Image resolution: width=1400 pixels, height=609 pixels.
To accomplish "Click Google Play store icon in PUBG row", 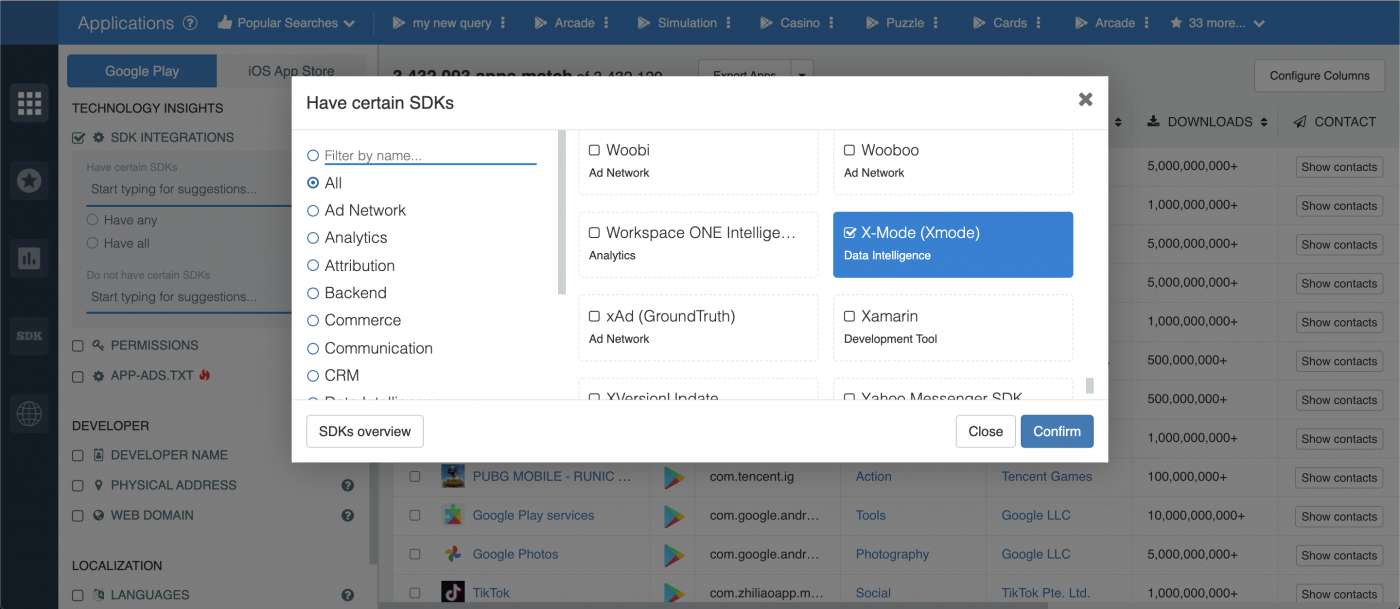I will (675, 477).
